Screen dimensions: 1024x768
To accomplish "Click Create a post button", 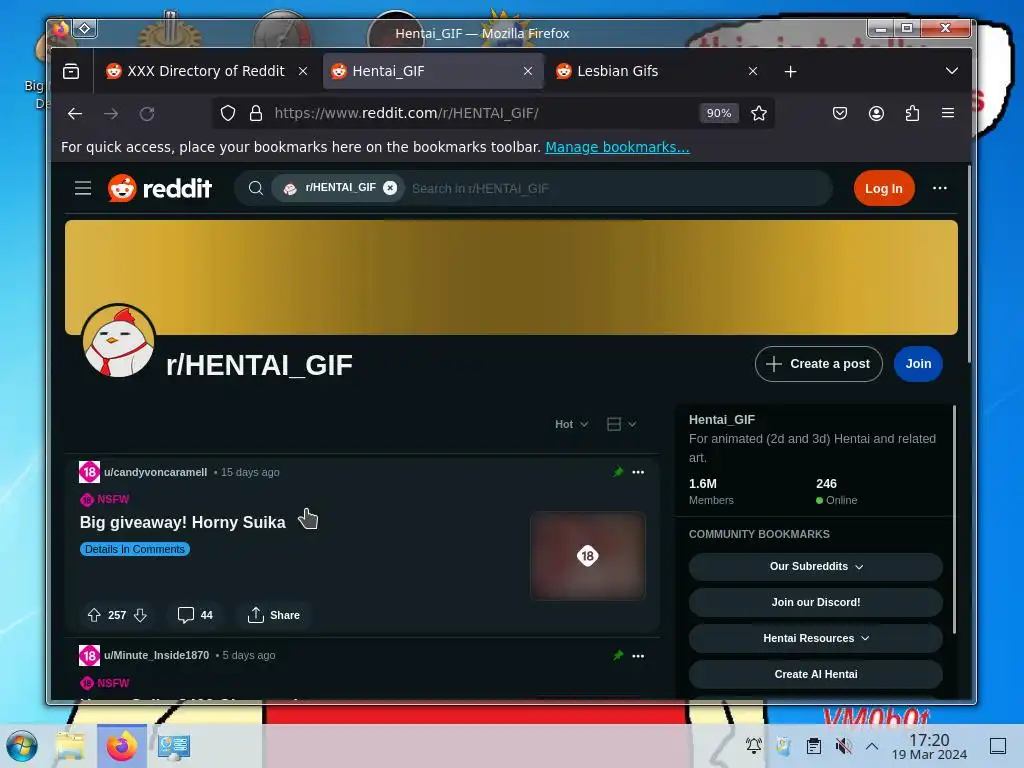I will 818,364.
